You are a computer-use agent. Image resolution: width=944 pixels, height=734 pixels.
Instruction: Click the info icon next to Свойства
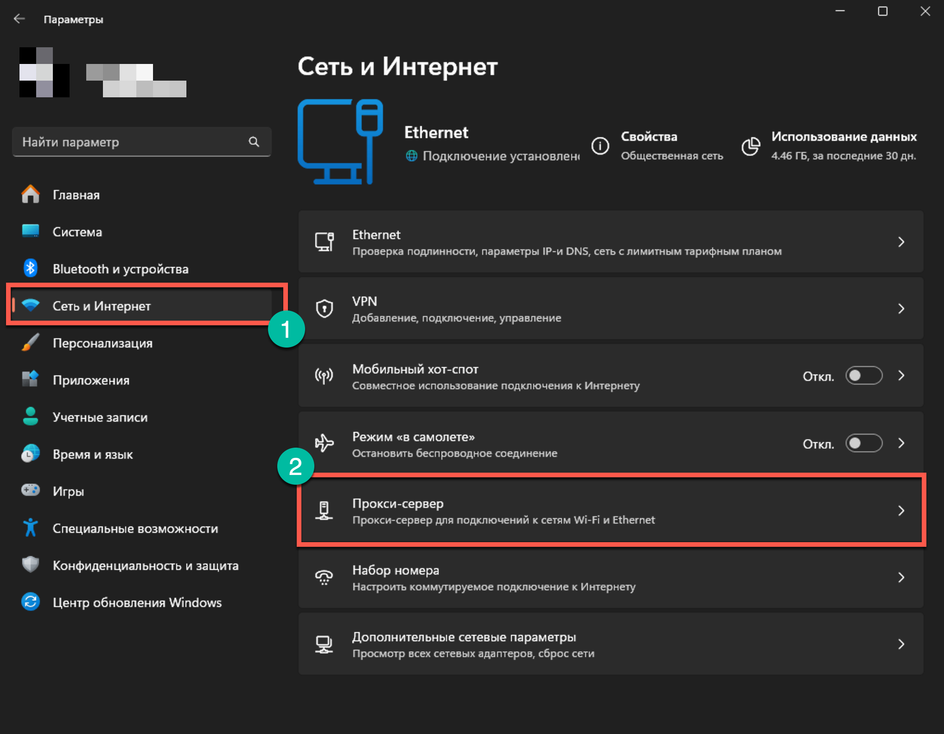[600, 146]
